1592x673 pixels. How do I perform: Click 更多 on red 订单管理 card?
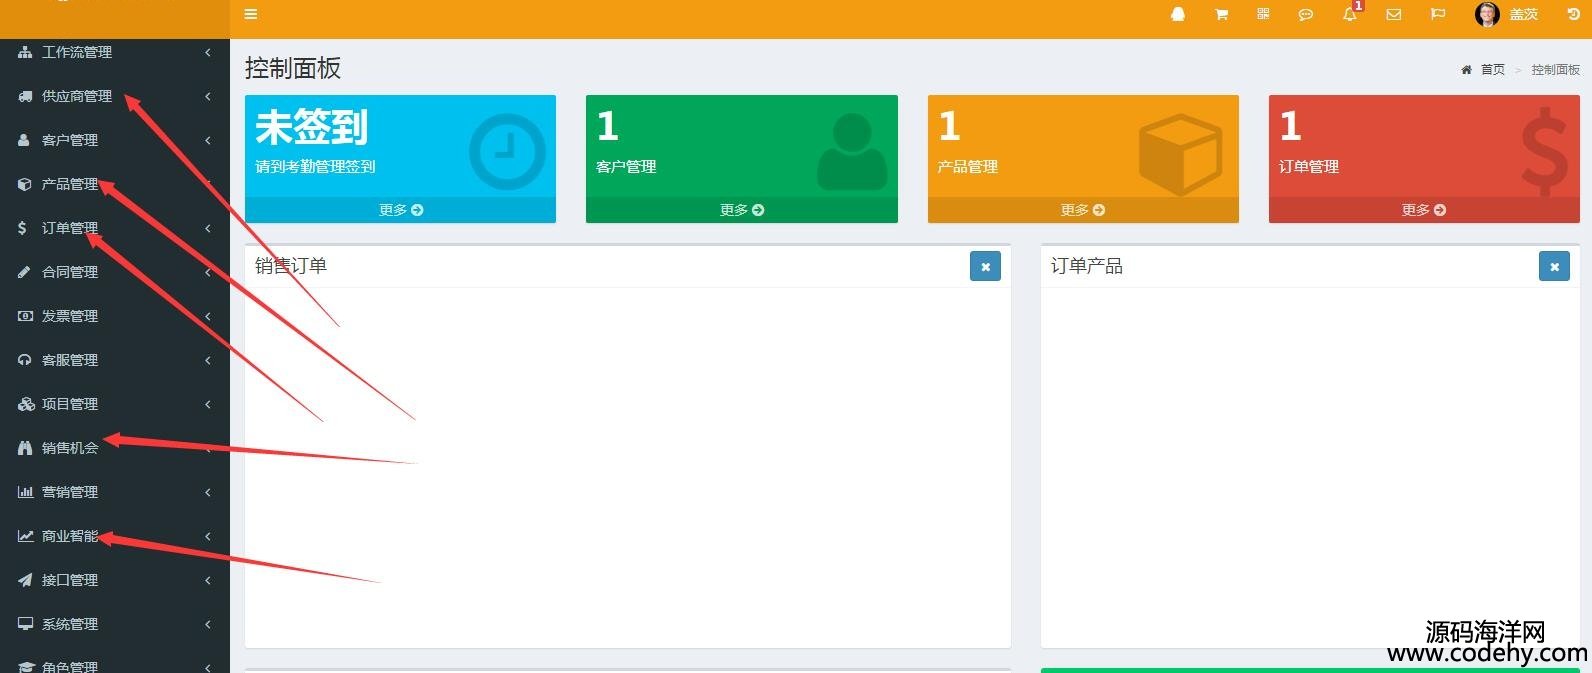pyautogui.click(x=1424, y=210)
